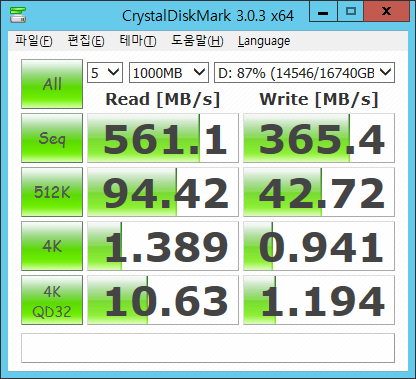The height and width of the screenshot is (379, 416).
Task: Click the CrystalDiskMark app icon in title bar
Action: tap(18, 15)
